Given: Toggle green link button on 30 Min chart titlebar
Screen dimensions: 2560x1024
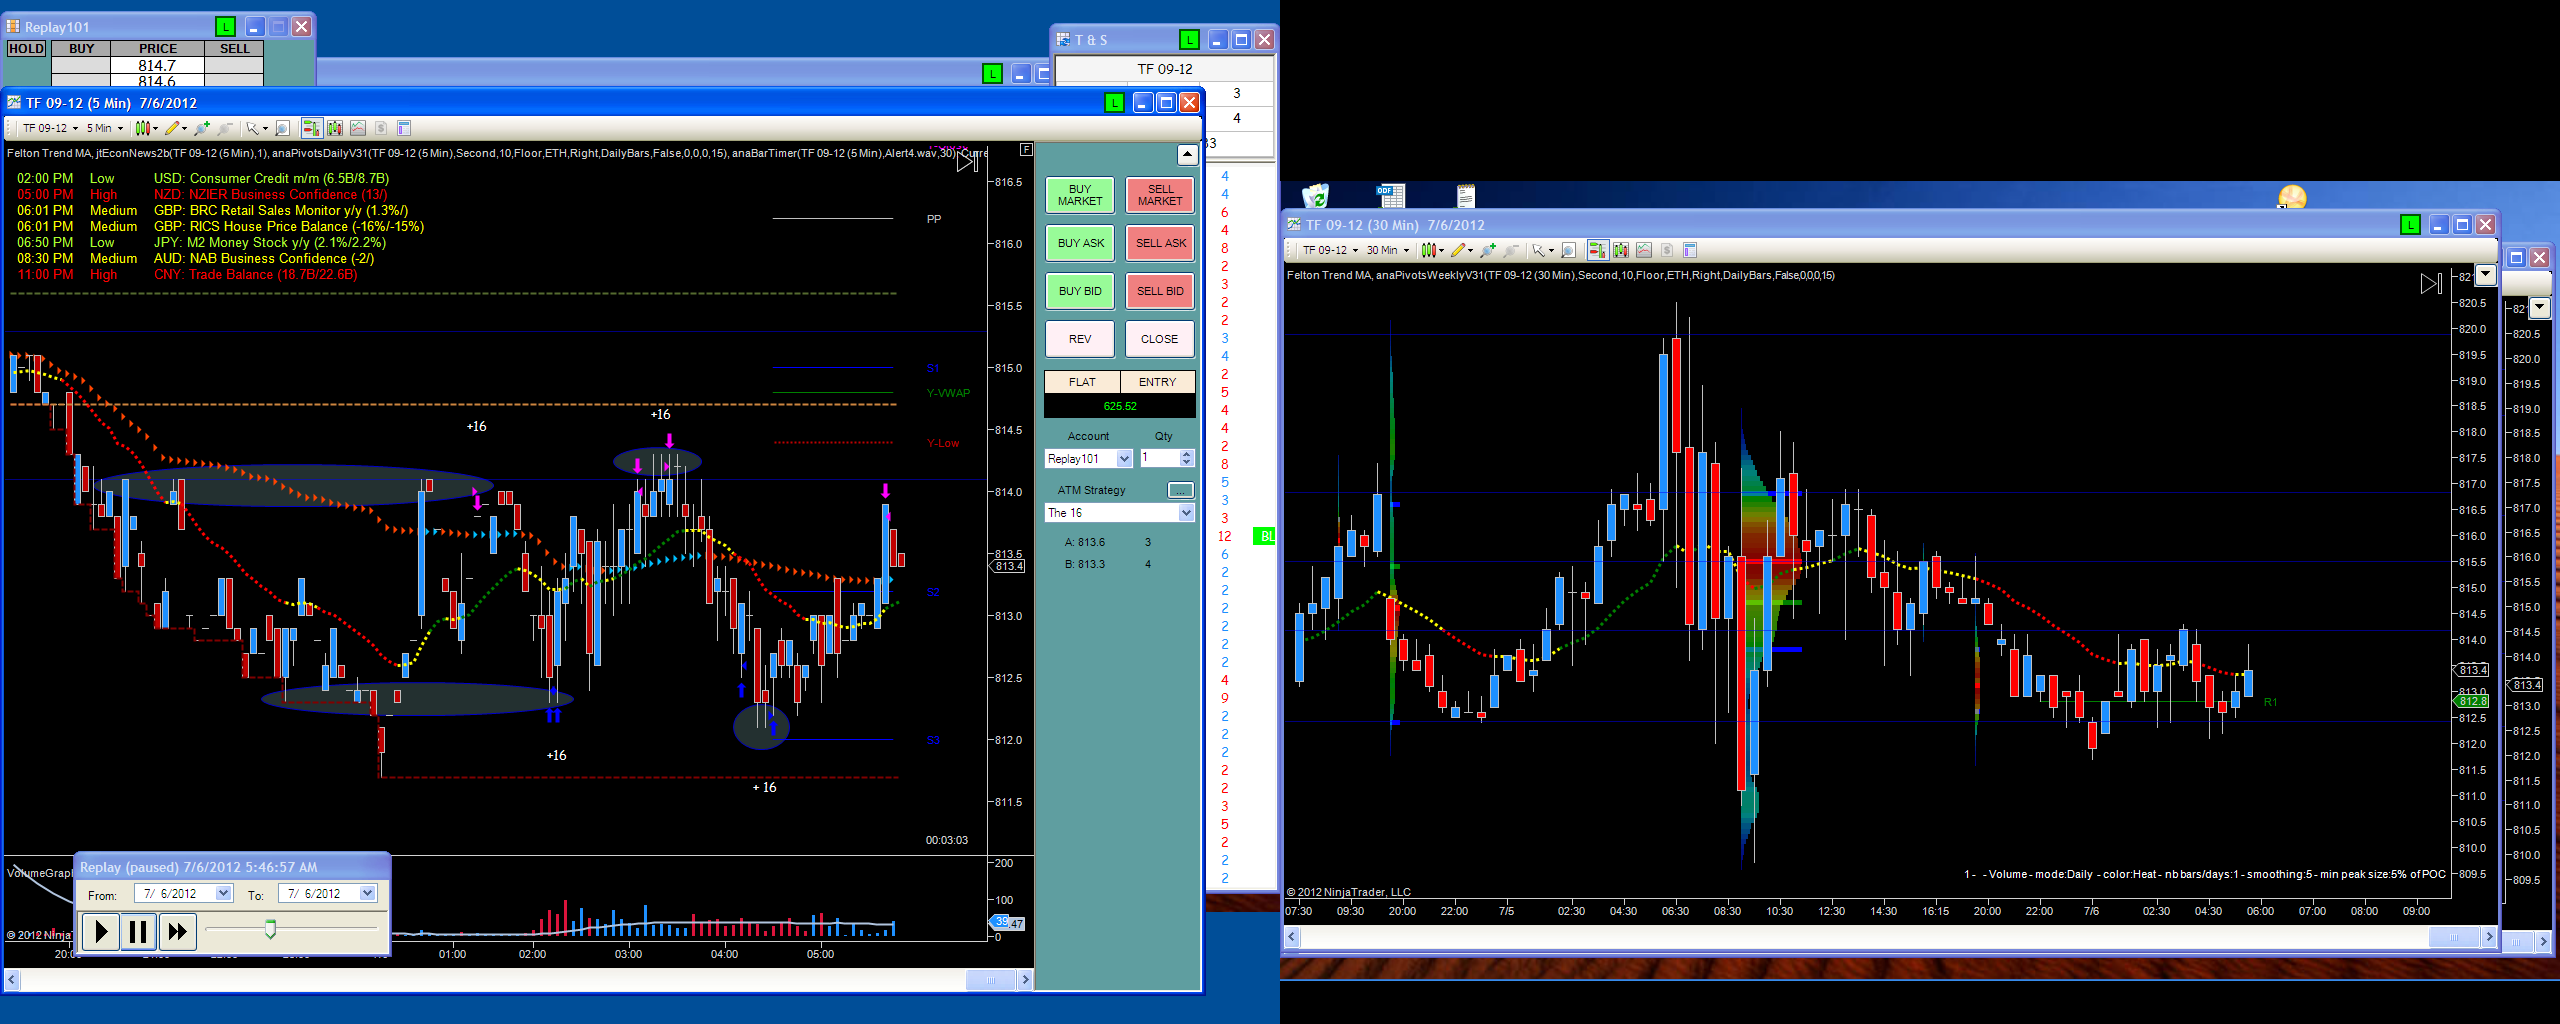Looking at the screenshot, I should [x=2410, y=225].
